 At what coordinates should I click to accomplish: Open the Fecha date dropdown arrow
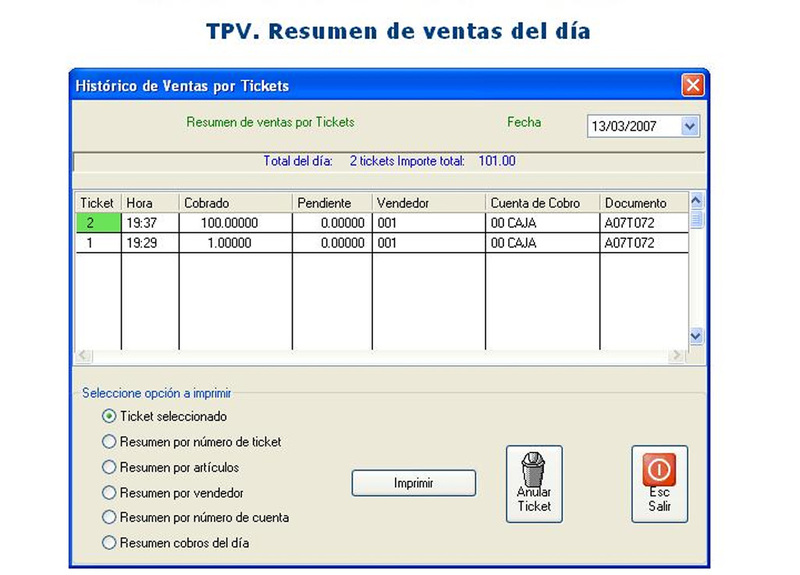[x=690, y=126]
